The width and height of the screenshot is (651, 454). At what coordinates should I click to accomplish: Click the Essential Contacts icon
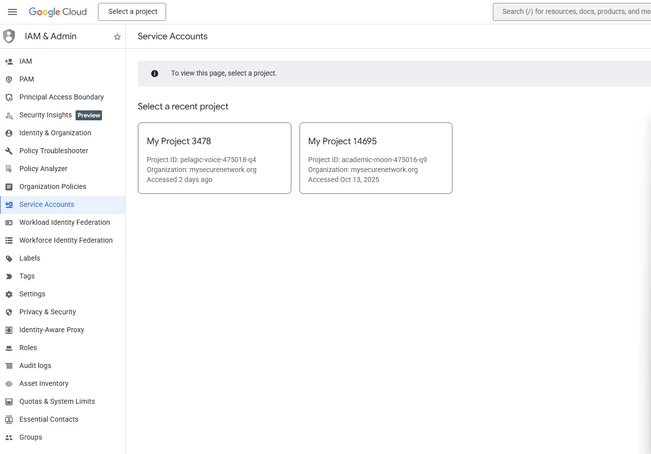[x=9, y=420]
